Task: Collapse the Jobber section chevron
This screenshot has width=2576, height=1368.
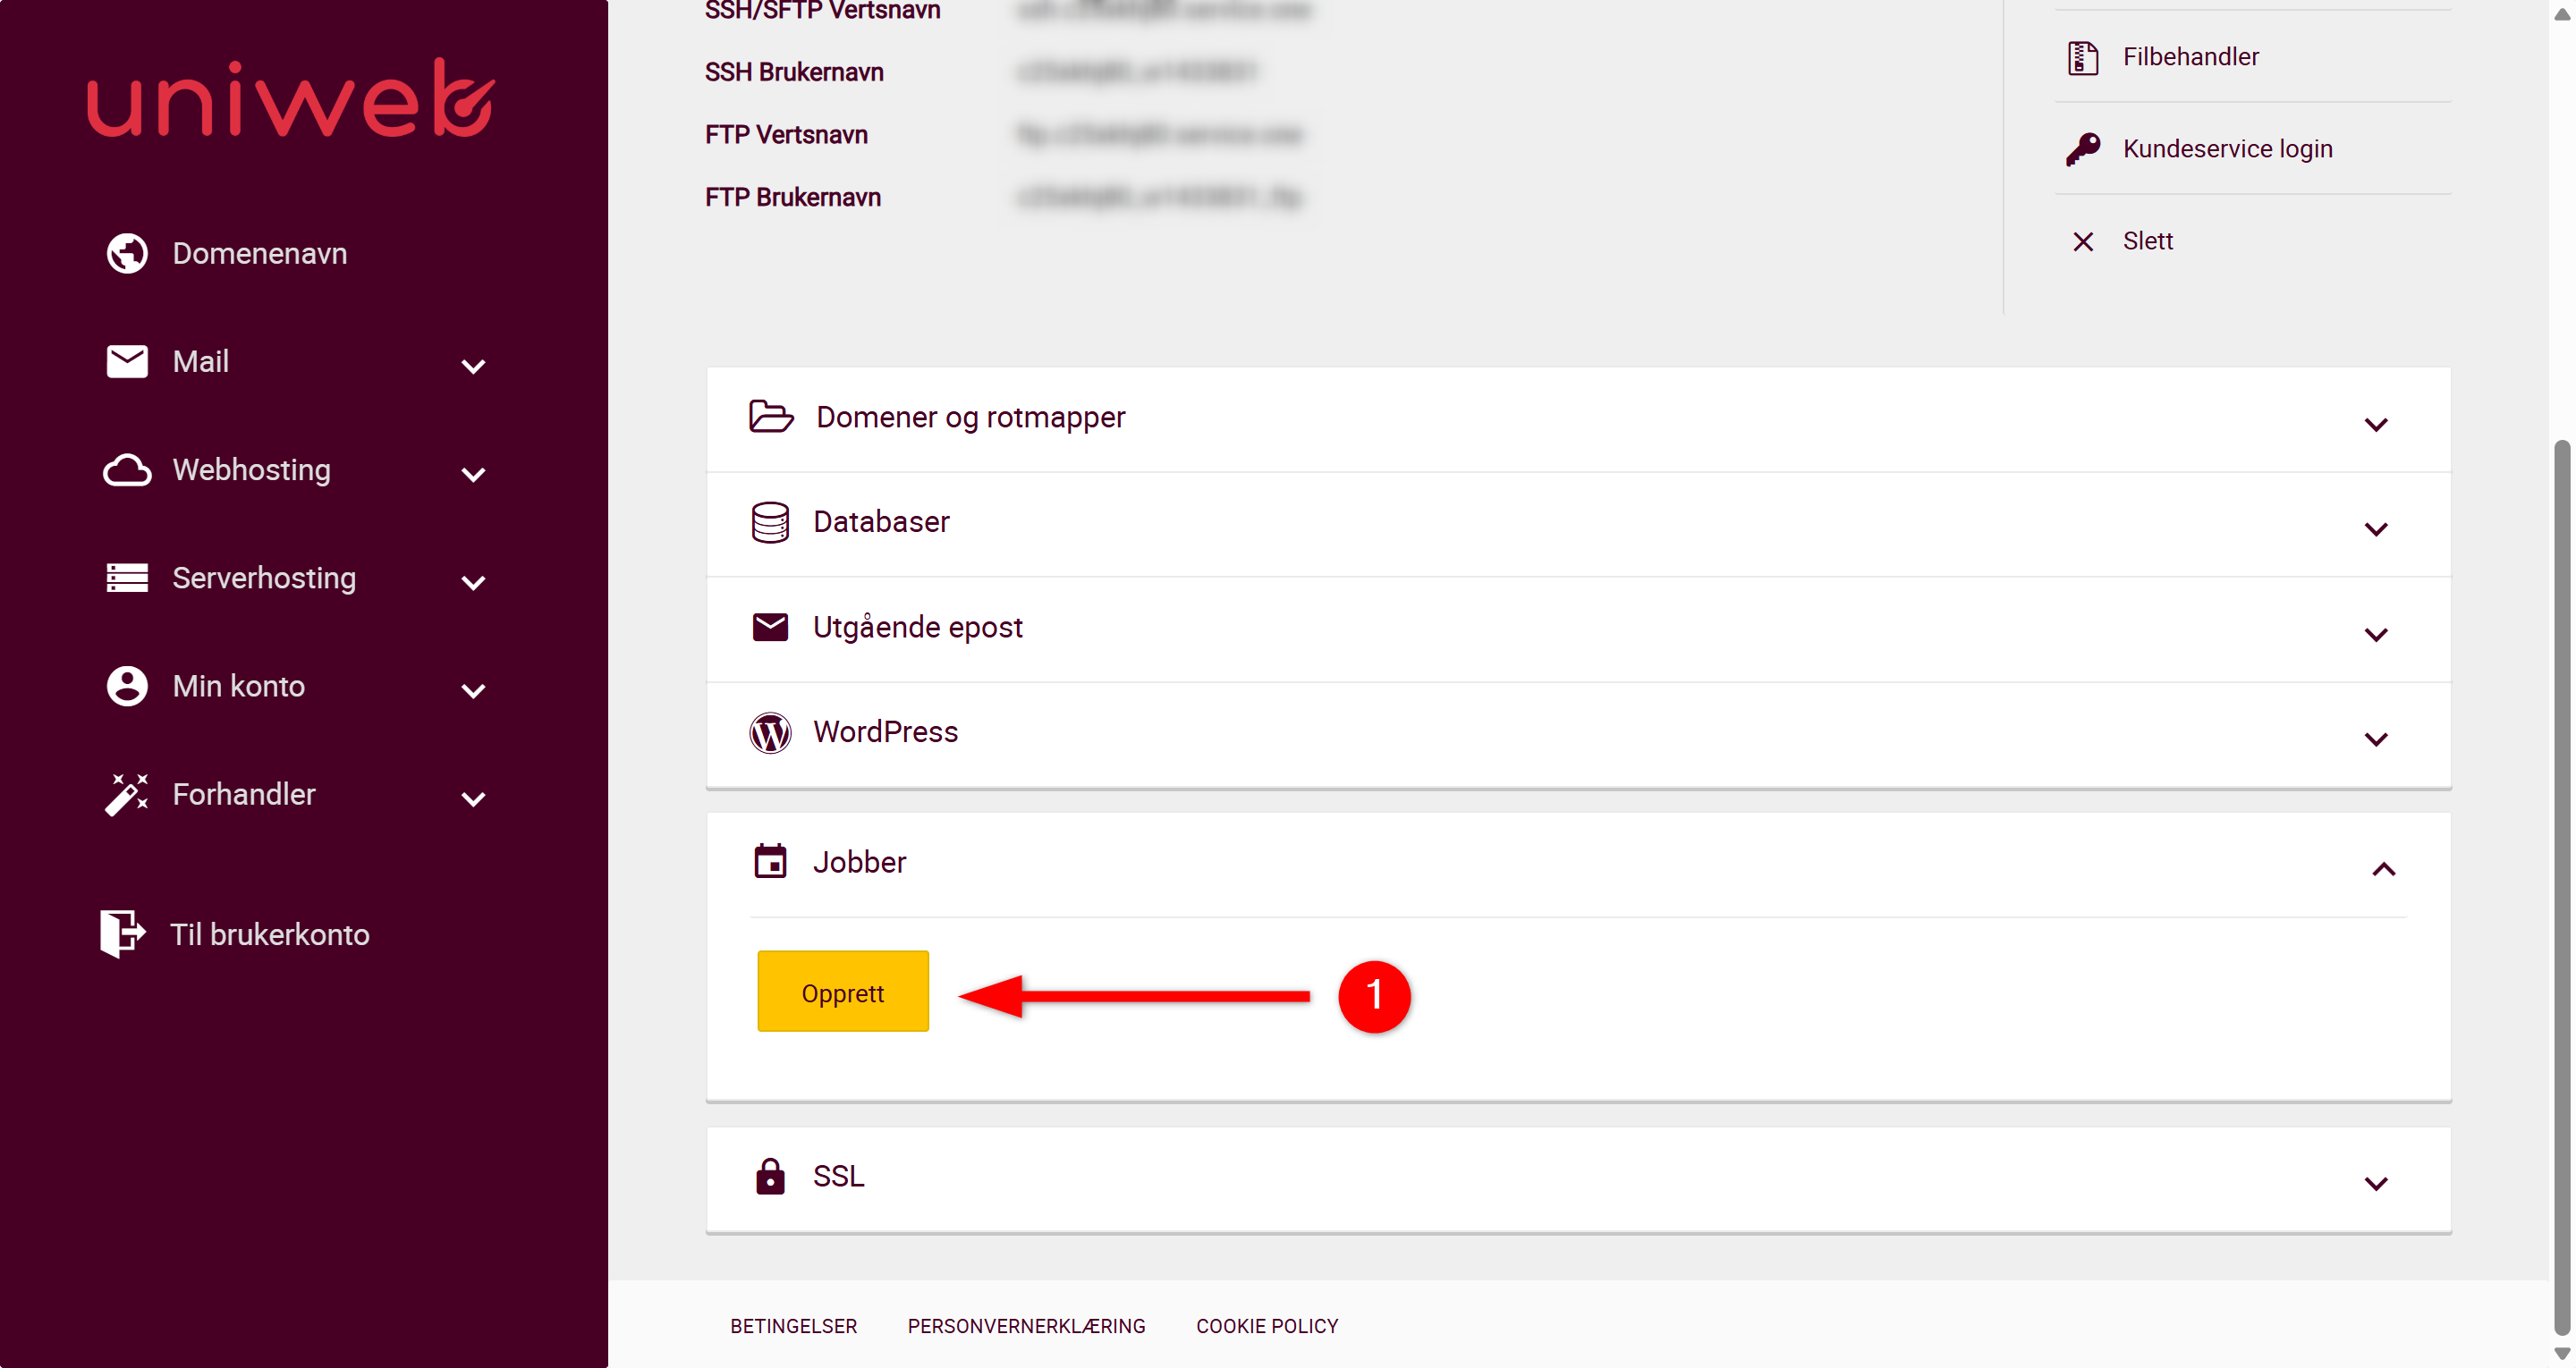Action: 2384,869
